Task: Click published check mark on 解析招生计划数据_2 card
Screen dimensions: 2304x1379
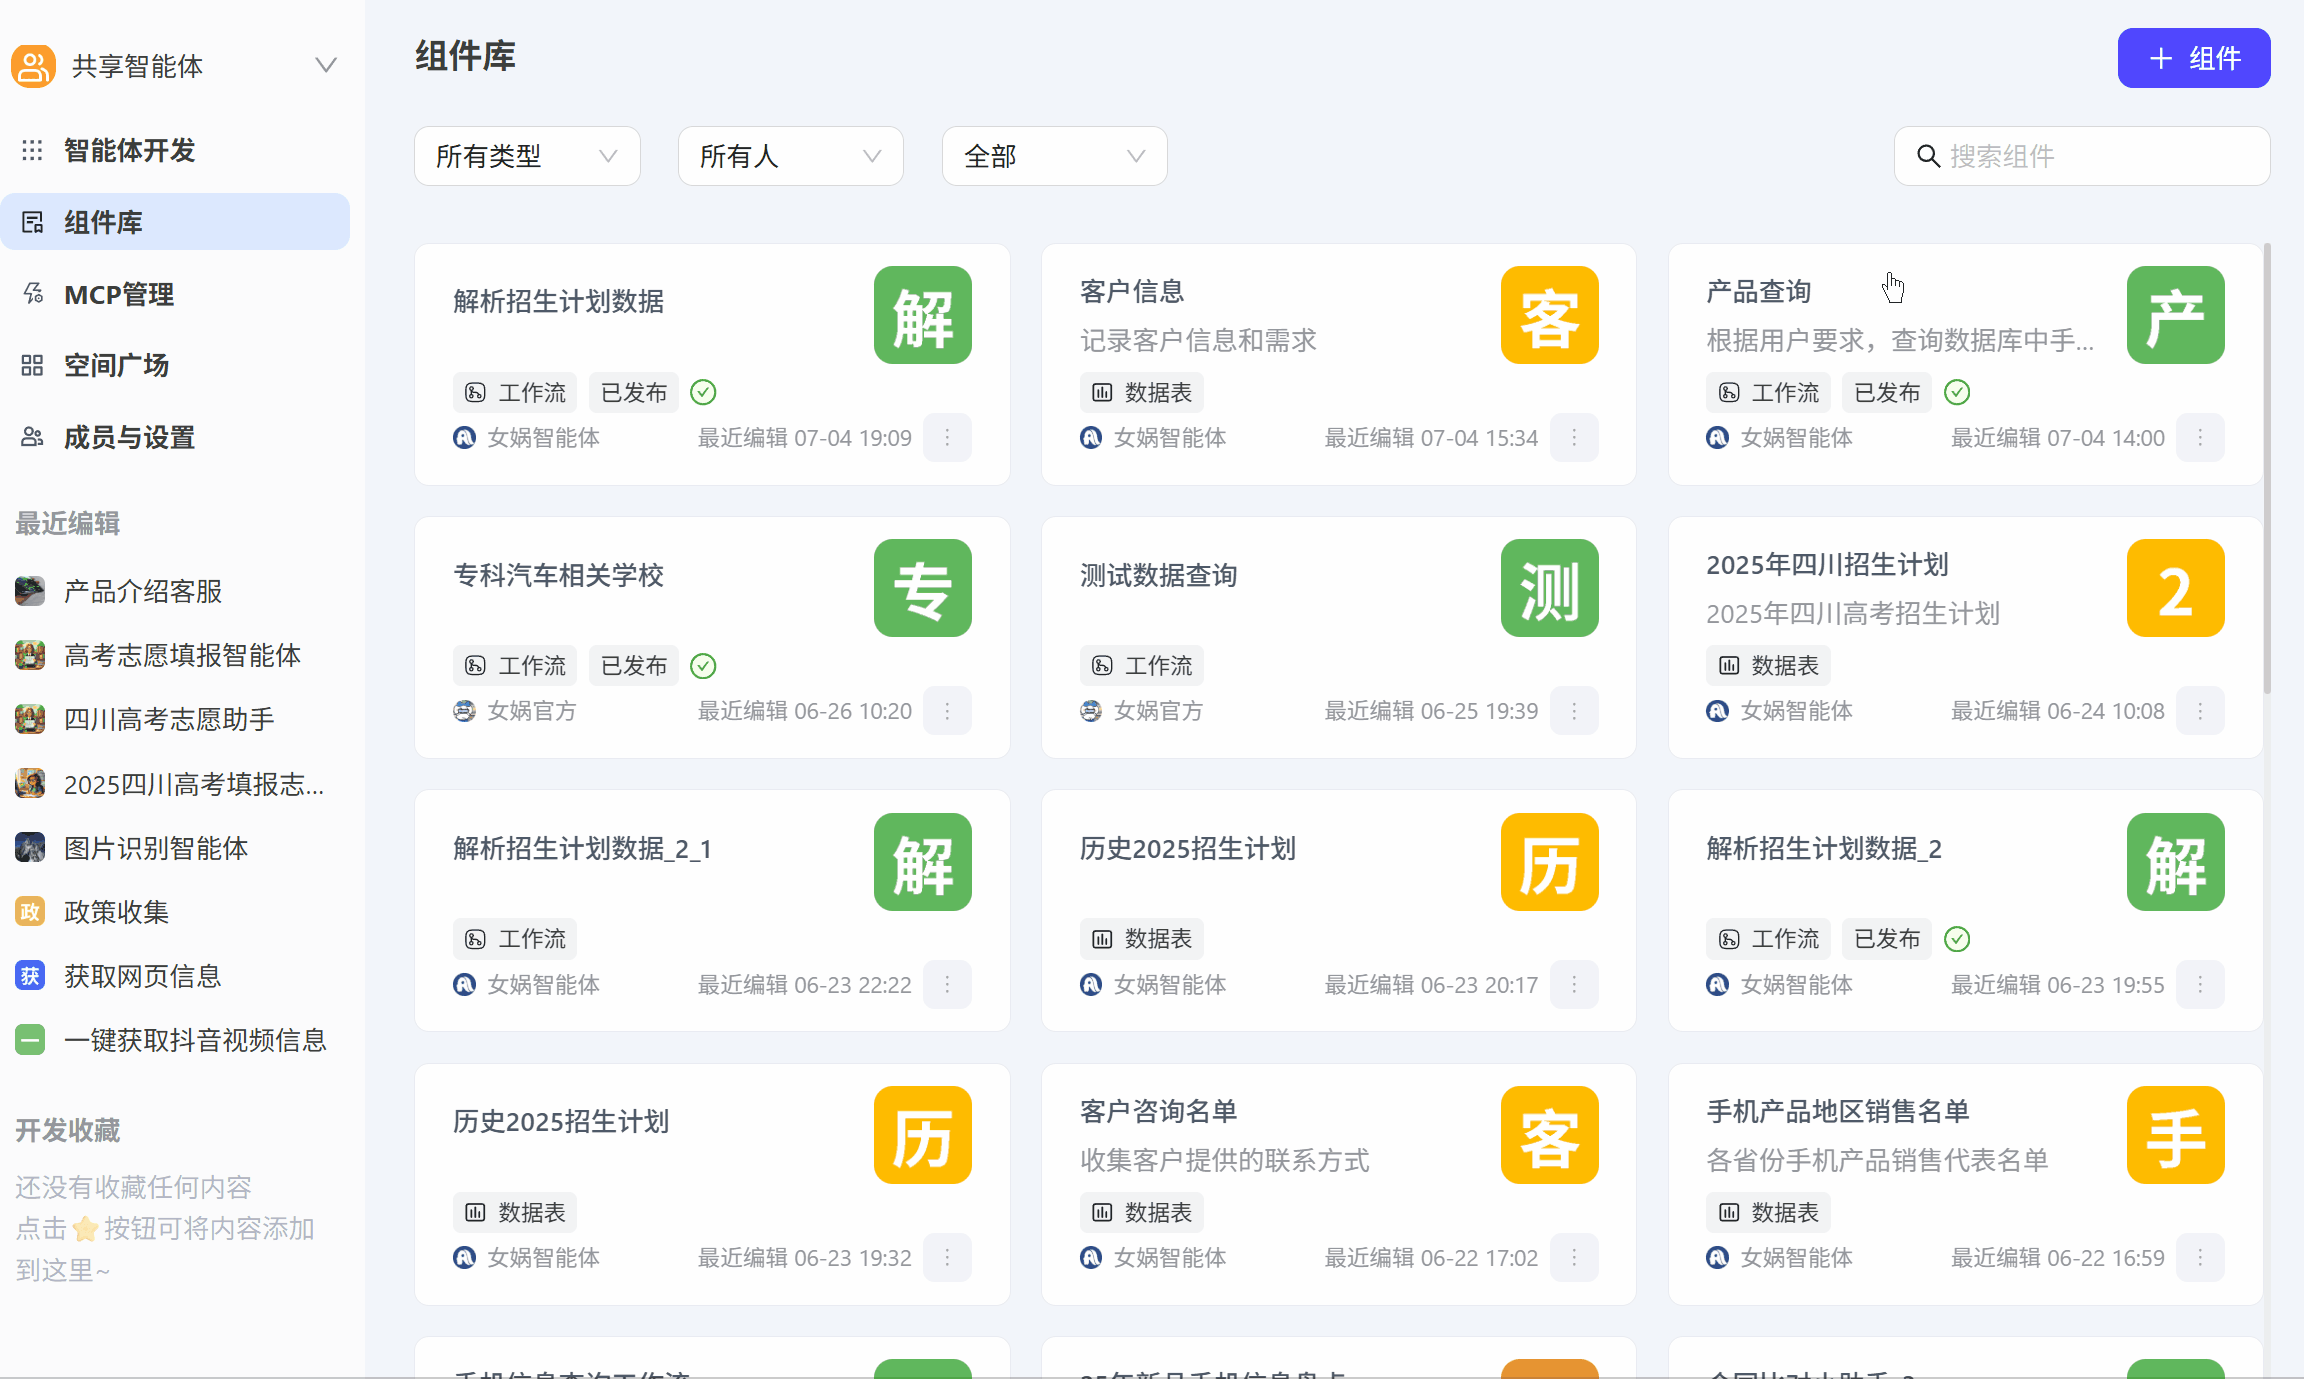Action: [1957, 939]
